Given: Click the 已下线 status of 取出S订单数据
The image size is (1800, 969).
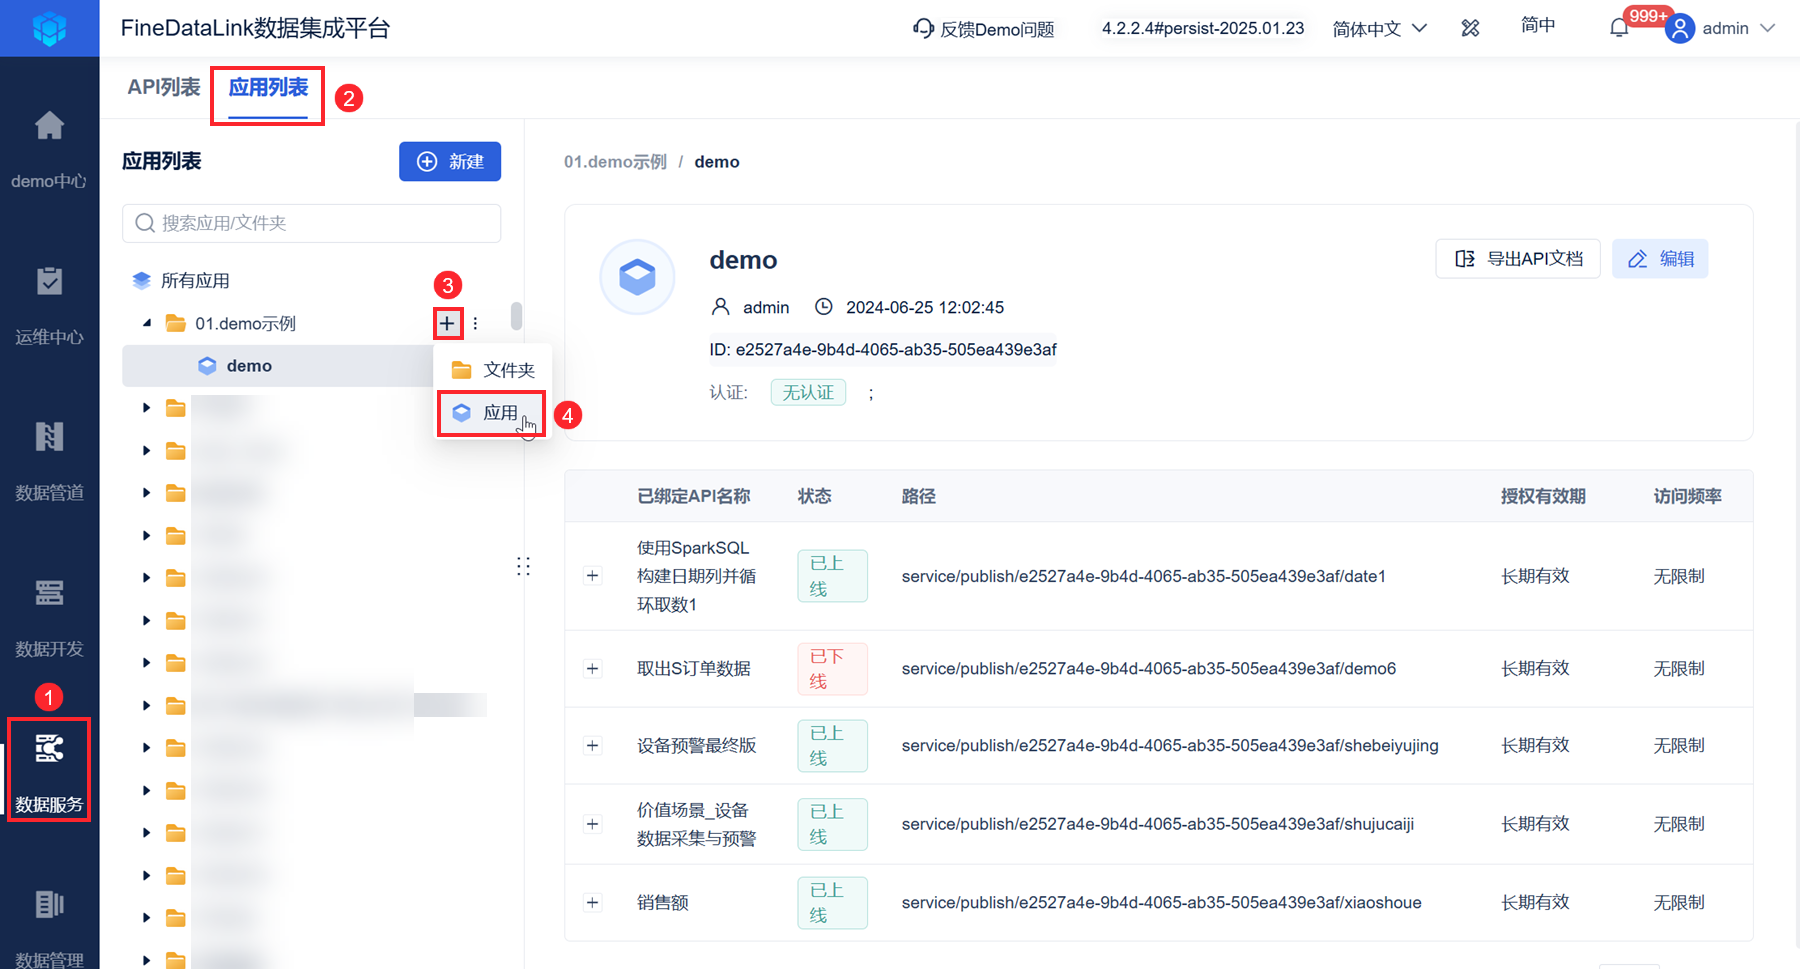Looking at the screenshot, I should click(x=832, y=669).
